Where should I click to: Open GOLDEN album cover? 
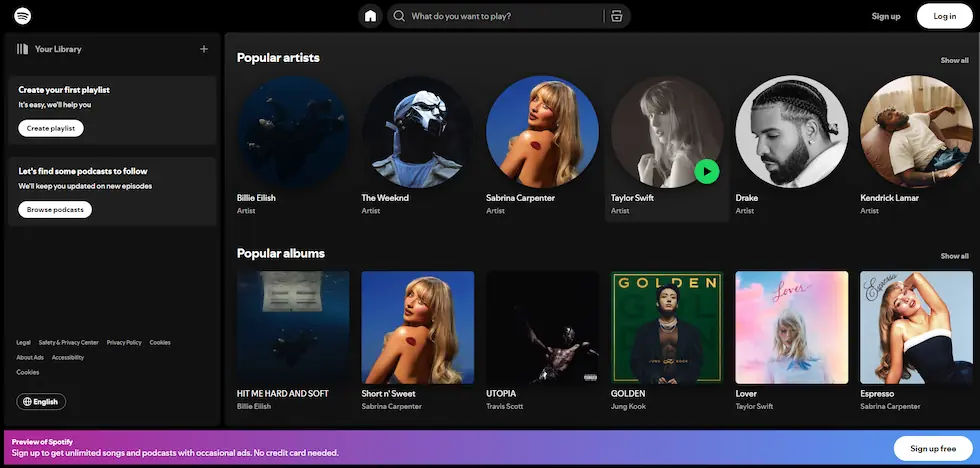(x=667, y=327)
